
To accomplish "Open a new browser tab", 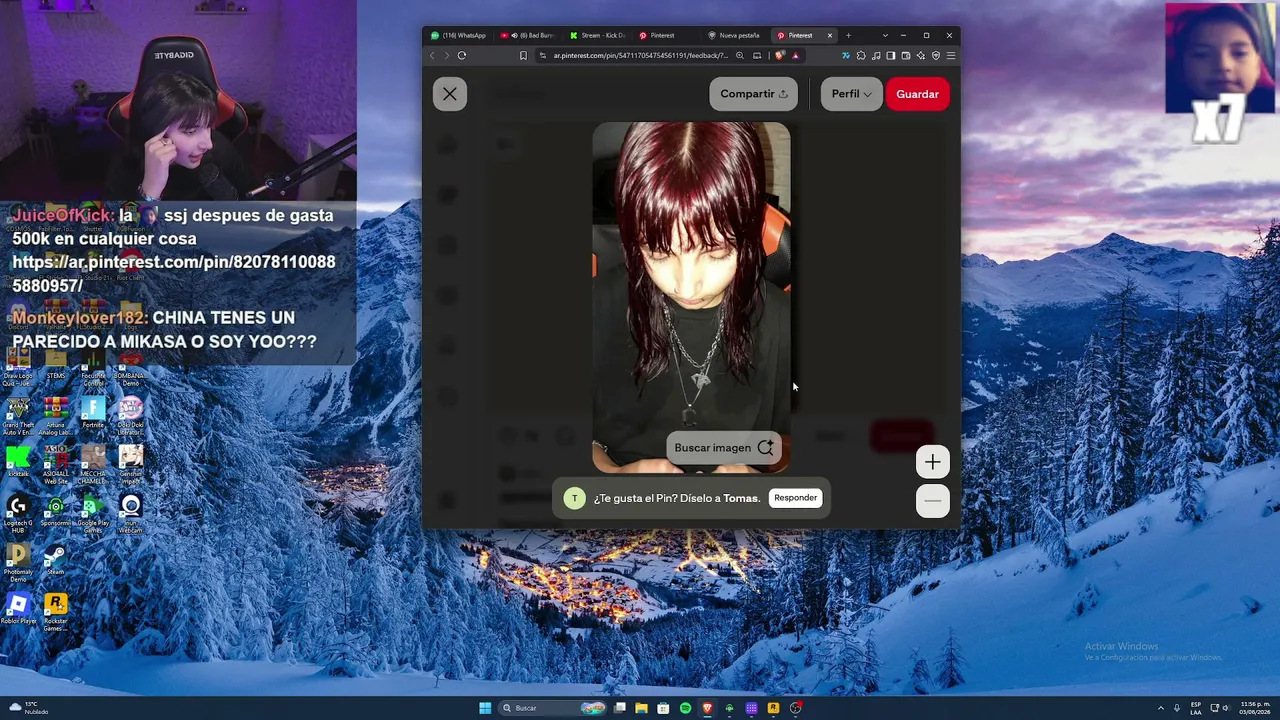I will (x=848, y=36).
